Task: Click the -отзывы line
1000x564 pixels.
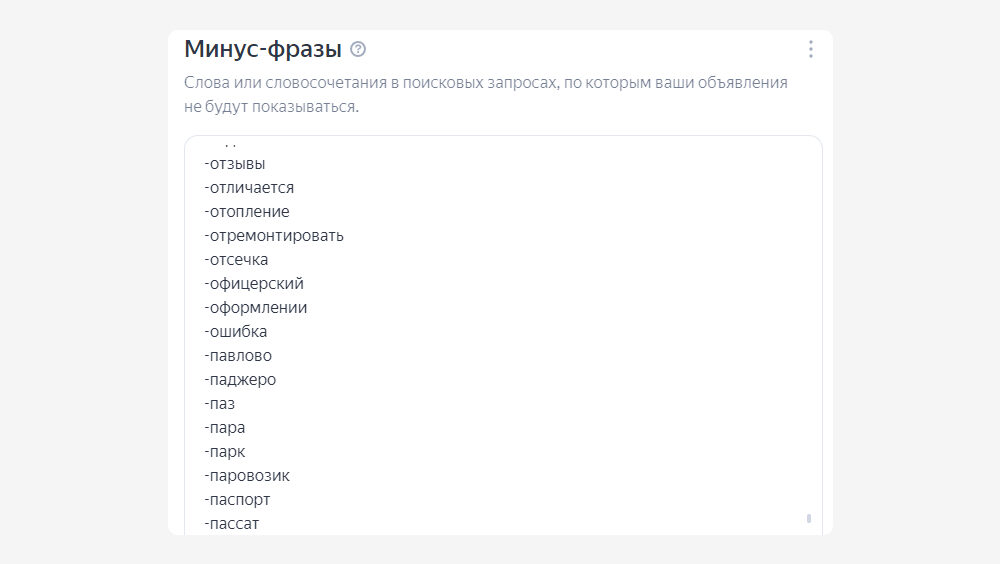Action: click(x=235, y=164)
